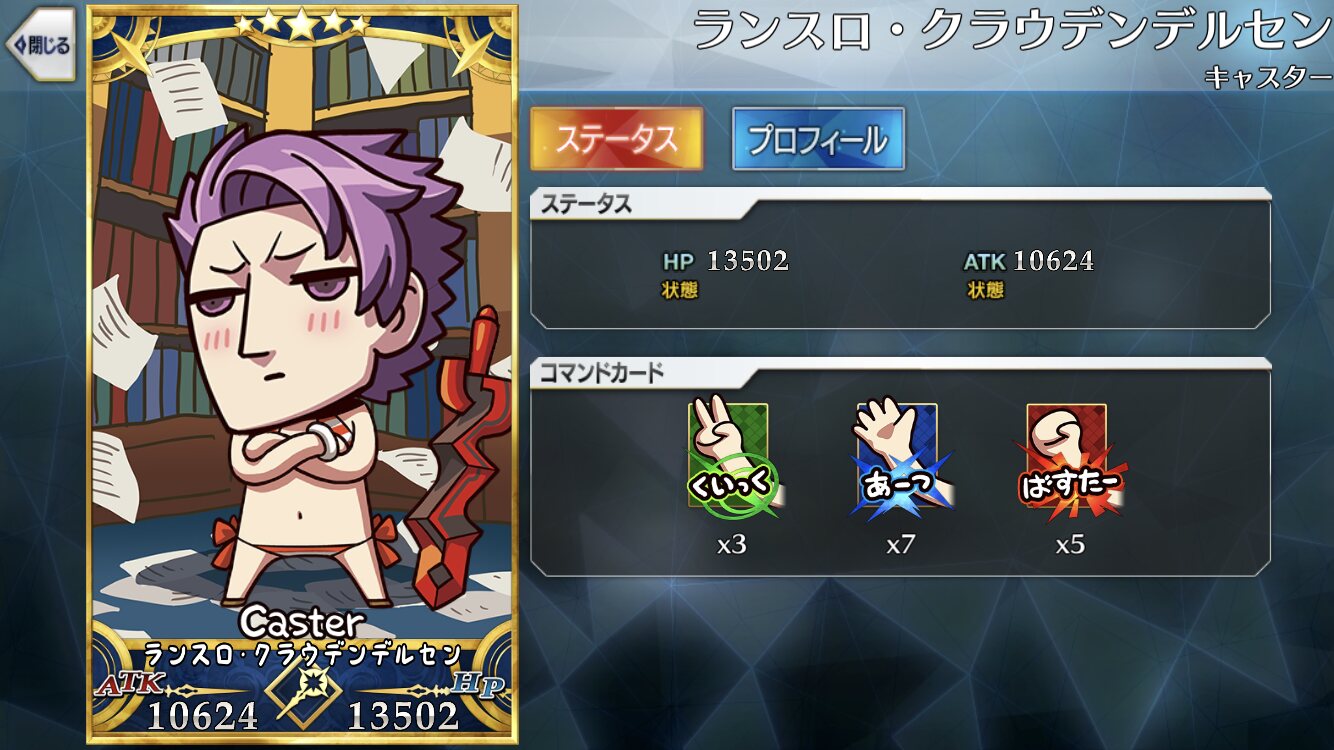Tap the キャスター class label at top right
Viewport: 1334px width, 750px height.
tap(1268, 76)
